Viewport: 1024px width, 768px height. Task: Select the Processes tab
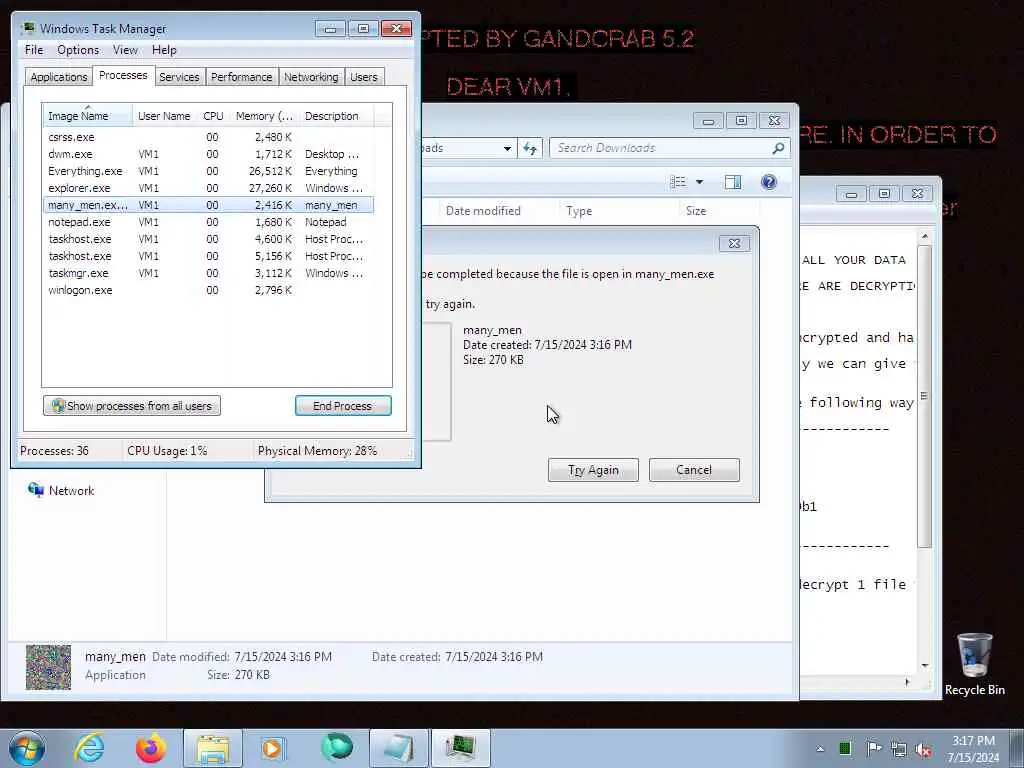click(123, 76)
